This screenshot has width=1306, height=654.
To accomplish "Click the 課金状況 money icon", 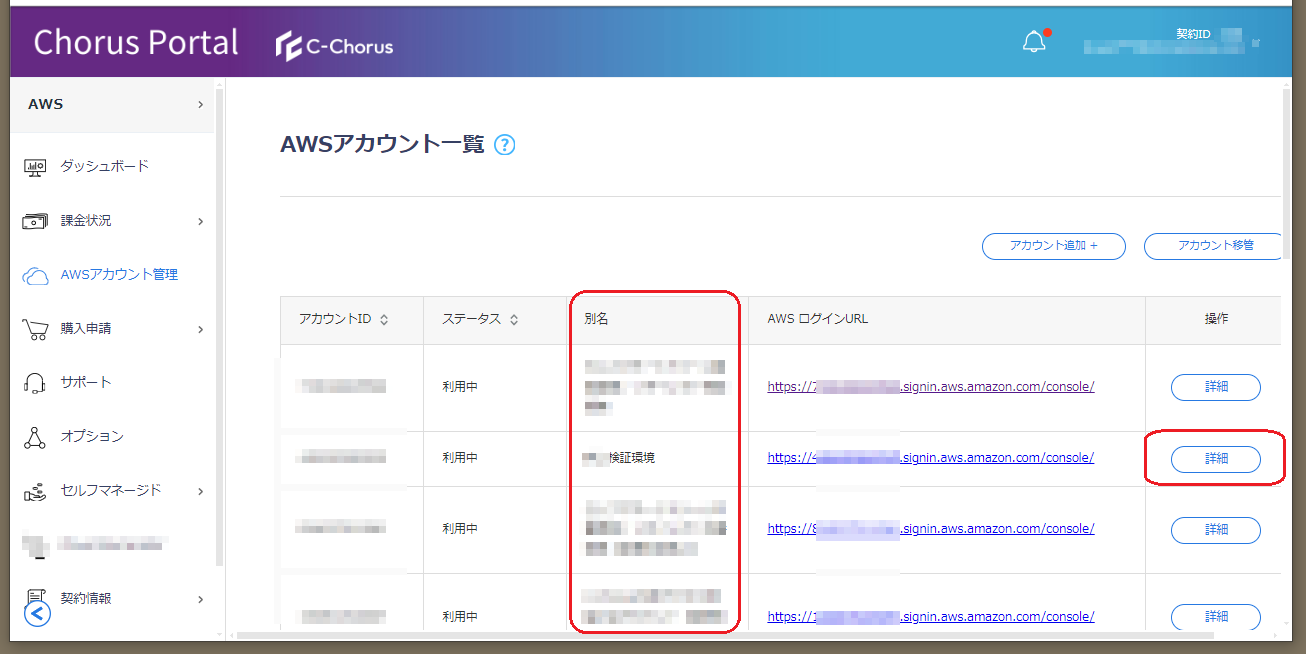I will (35, 221).
